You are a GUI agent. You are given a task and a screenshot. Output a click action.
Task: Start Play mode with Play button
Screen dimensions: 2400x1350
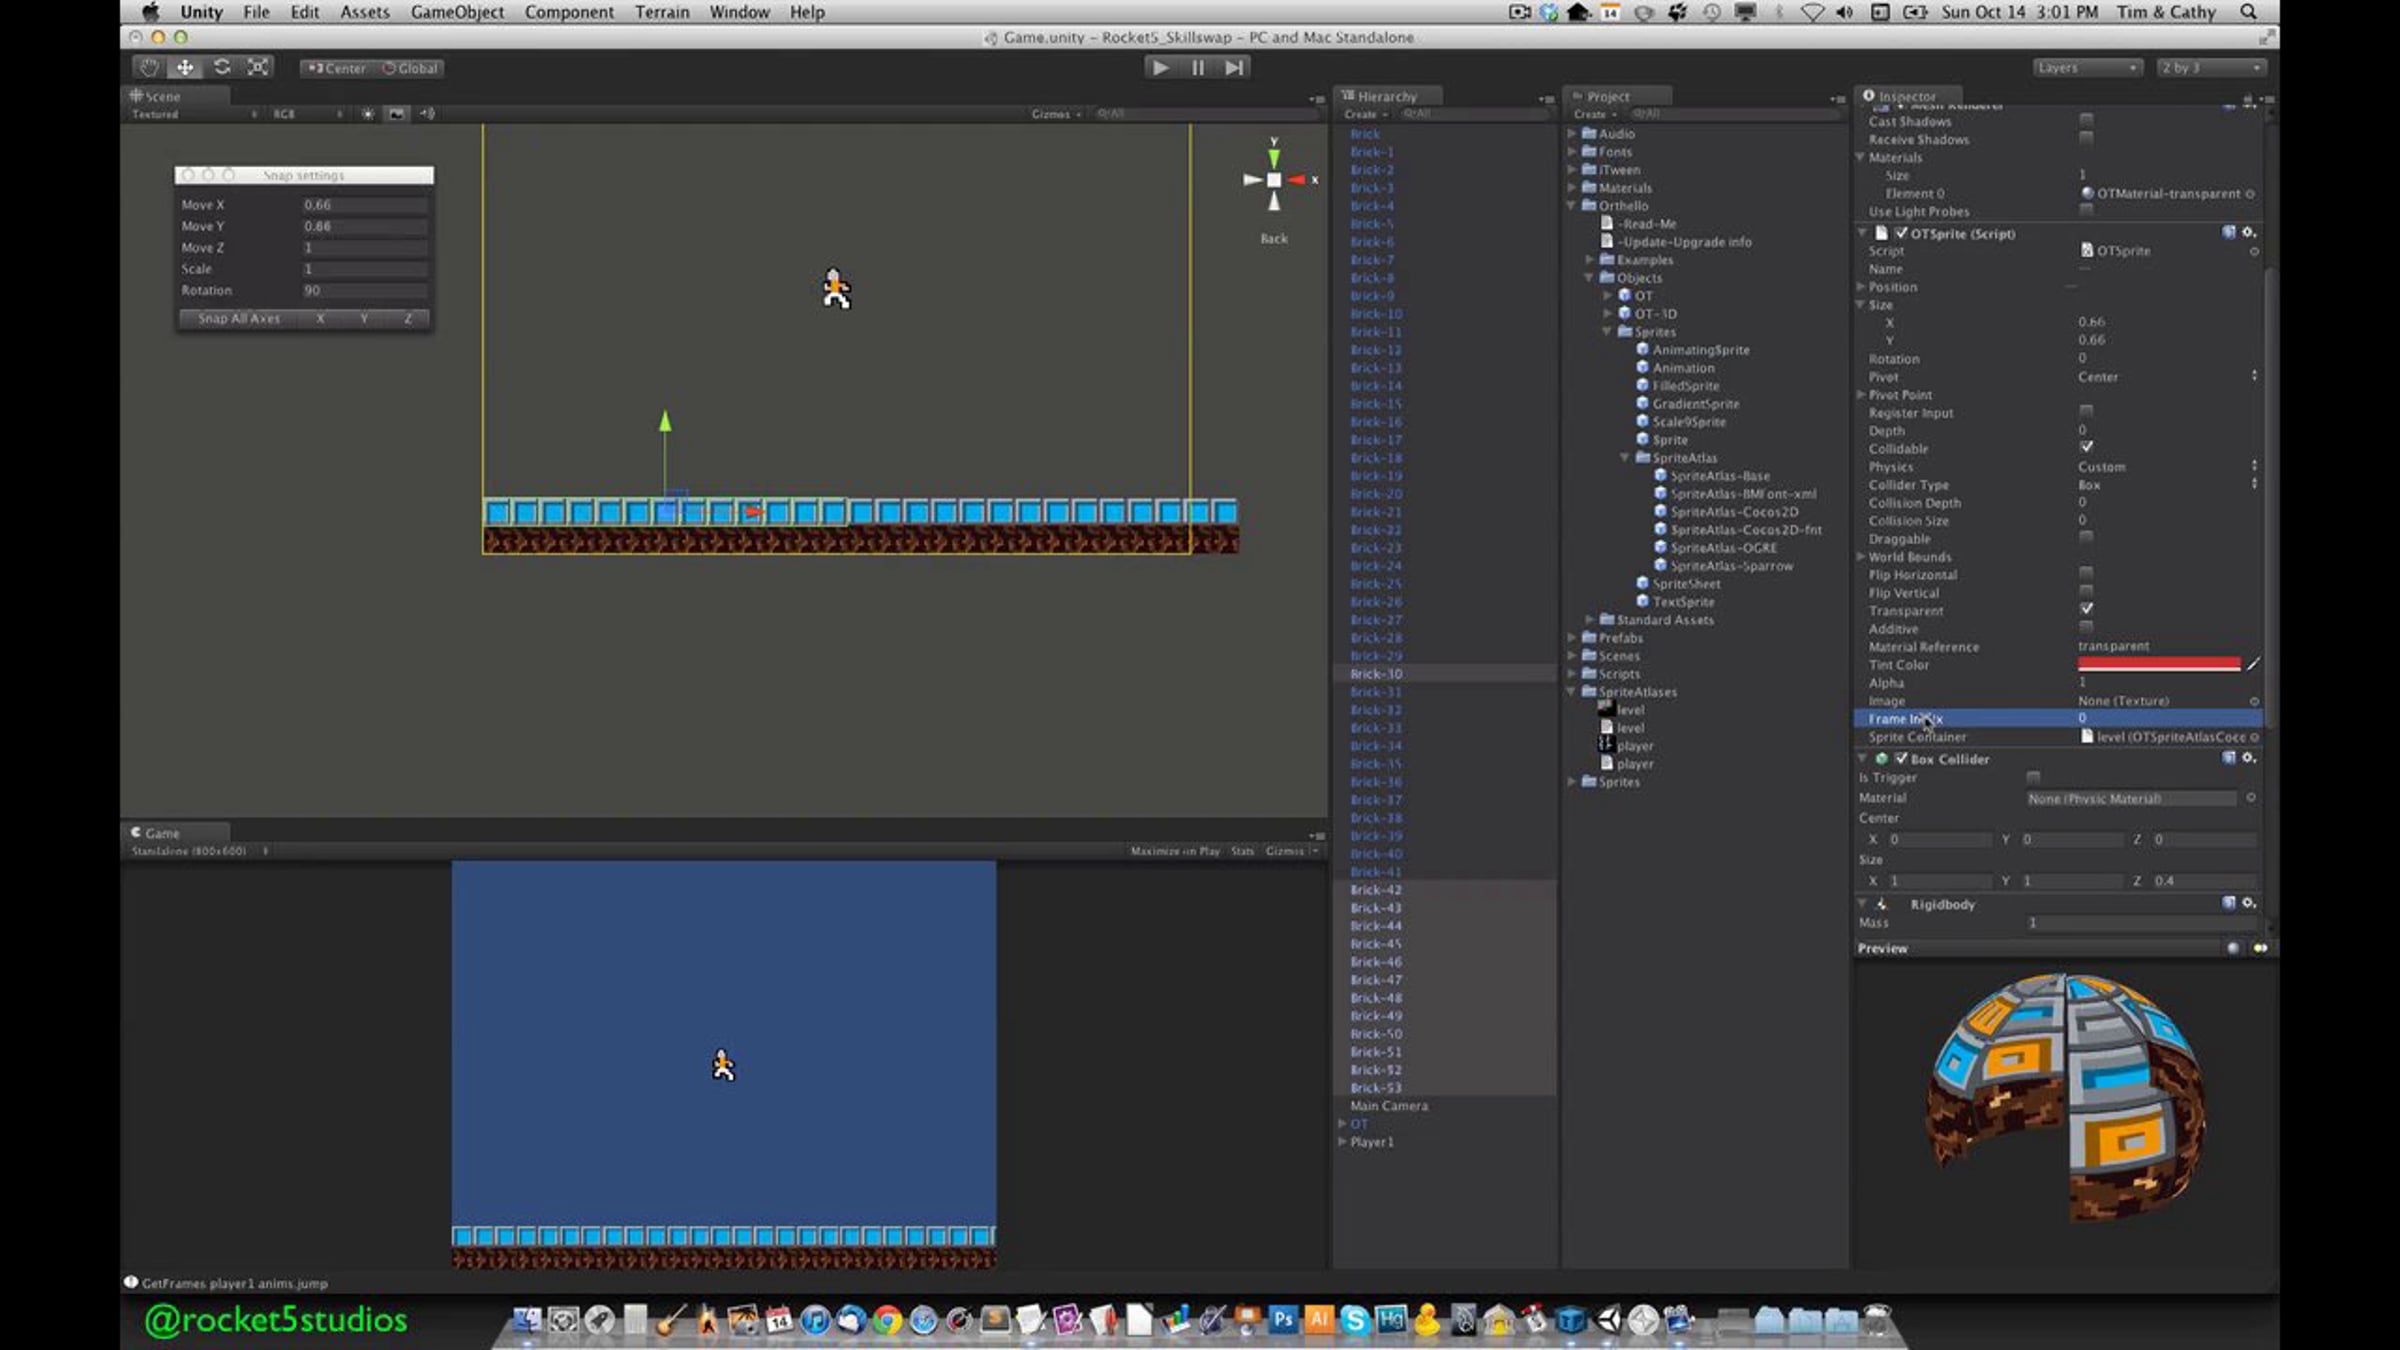pyautogui.click(x=1160, y=67)
